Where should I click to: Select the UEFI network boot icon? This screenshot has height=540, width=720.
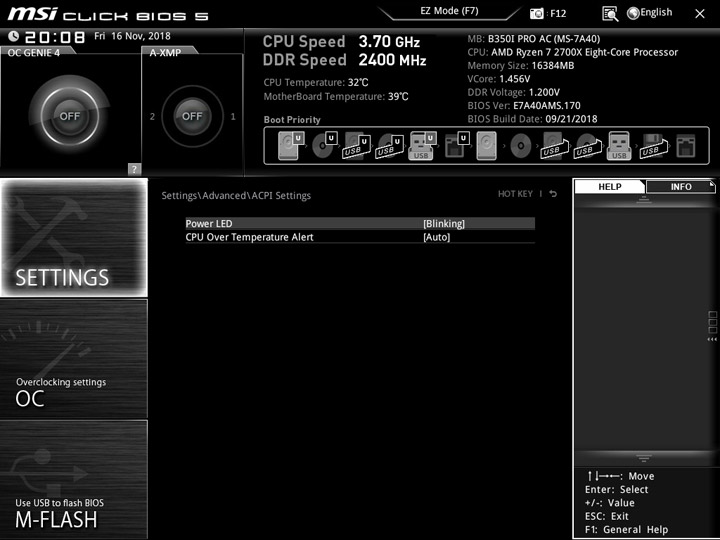click(x=457, y=145)
